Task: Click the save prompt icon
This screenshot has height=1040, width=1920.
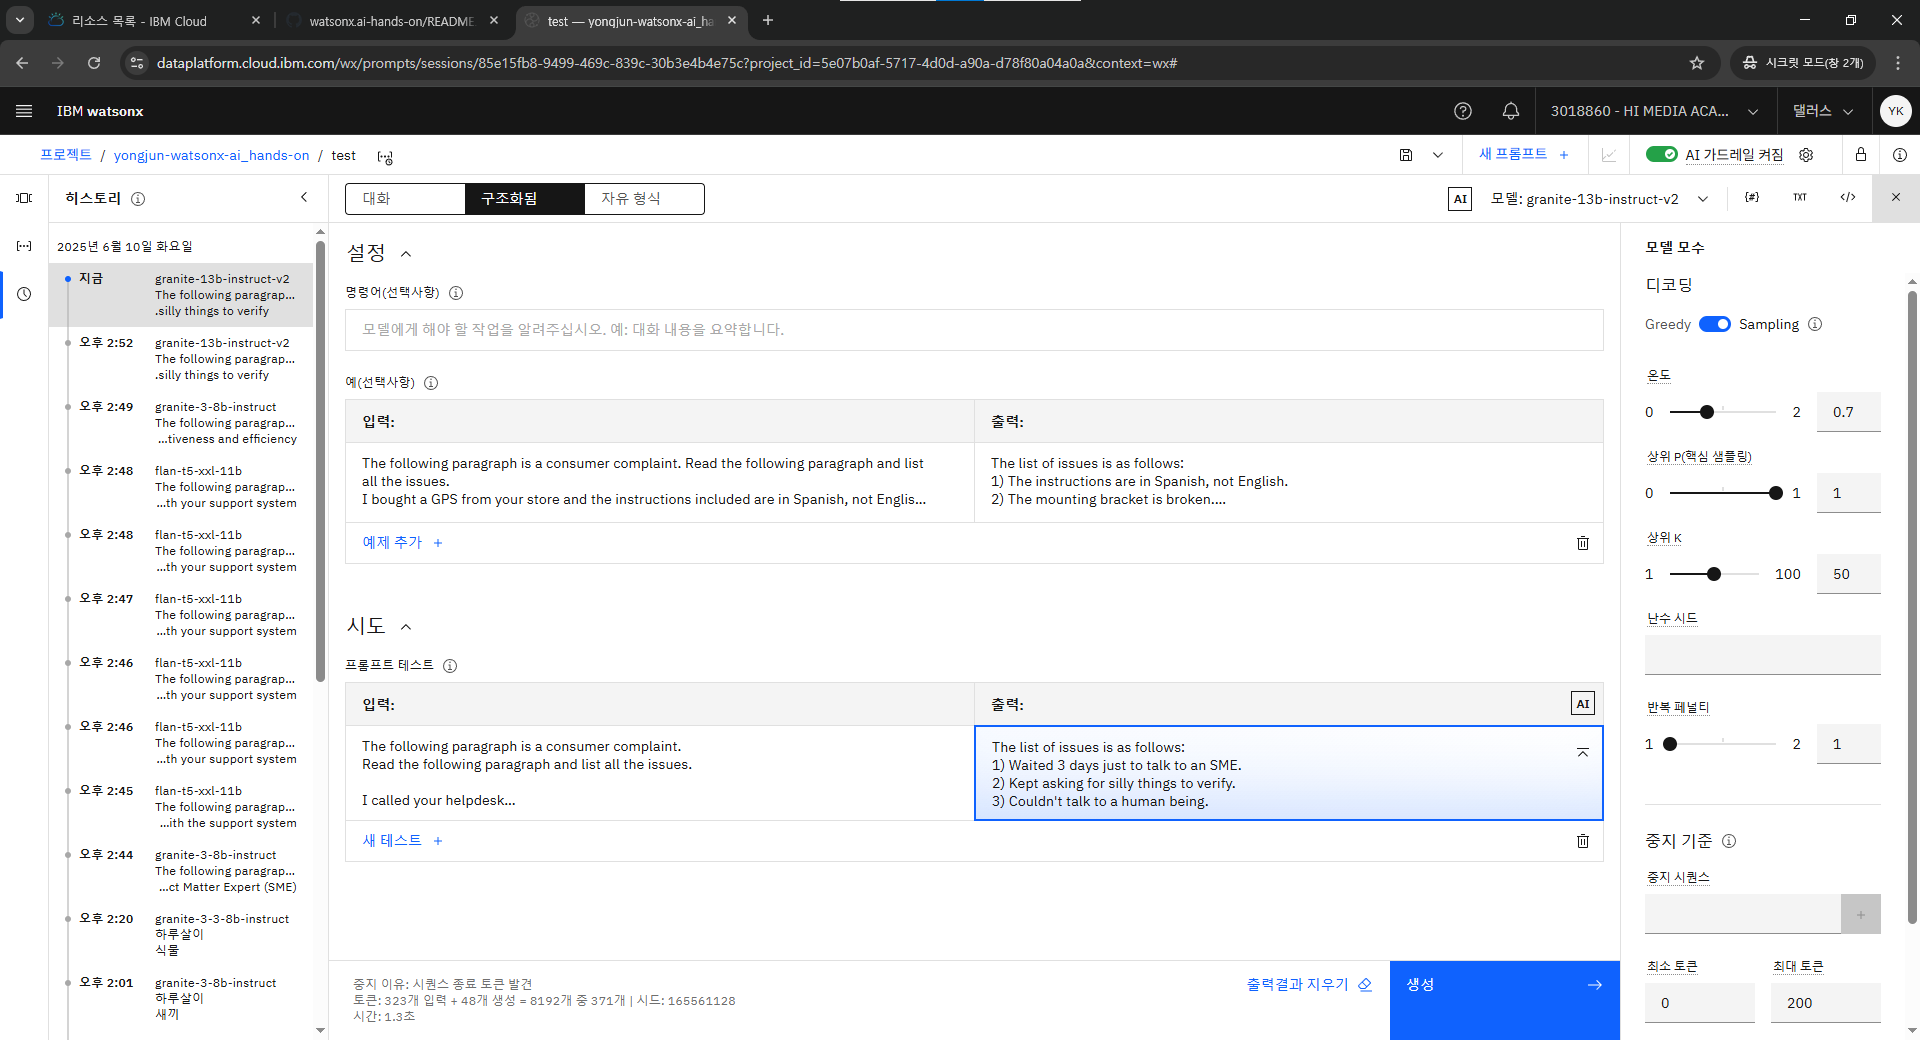Action: (1406, 155)
